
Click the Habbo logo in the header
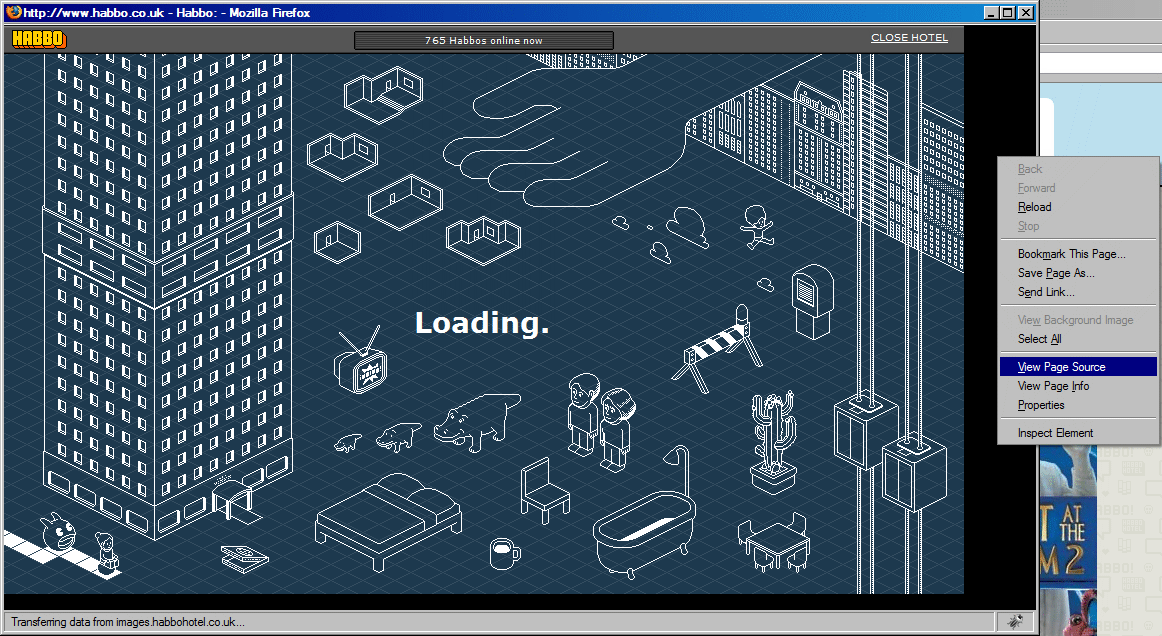tap(39, 39)
